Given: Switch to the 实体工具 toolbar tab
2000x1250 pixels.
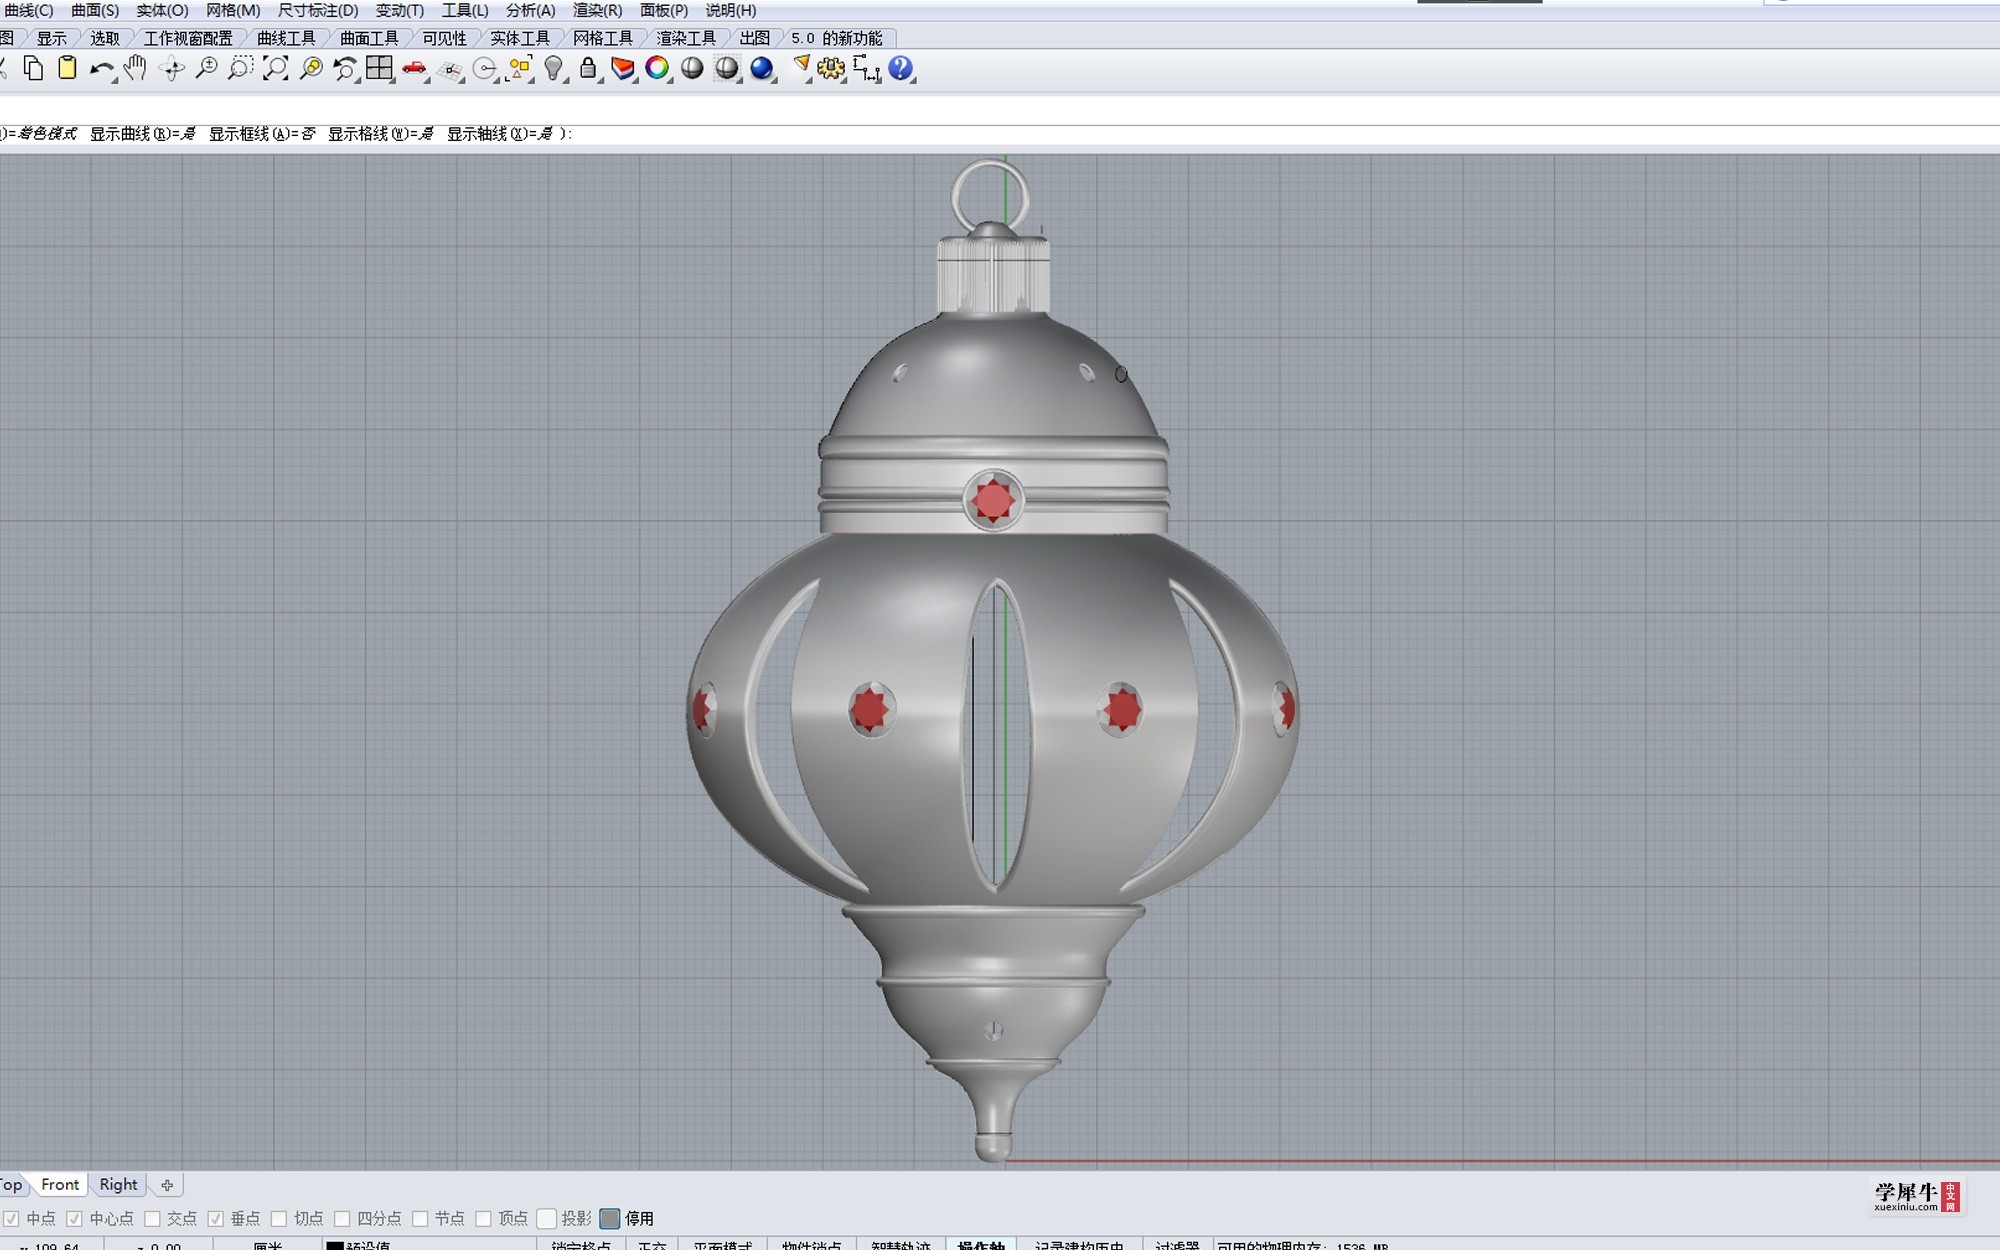Looking at the screenshot, I should click(x=520, y=38).
